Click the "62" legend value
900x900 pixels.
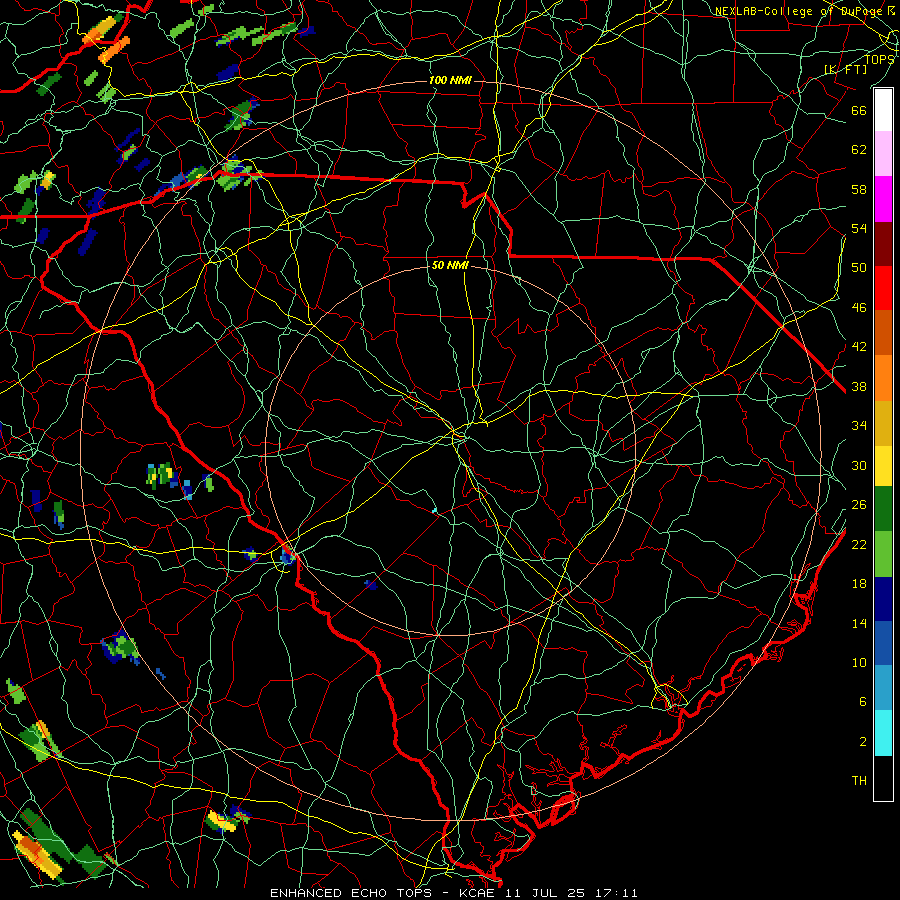[x=859, y=150]
